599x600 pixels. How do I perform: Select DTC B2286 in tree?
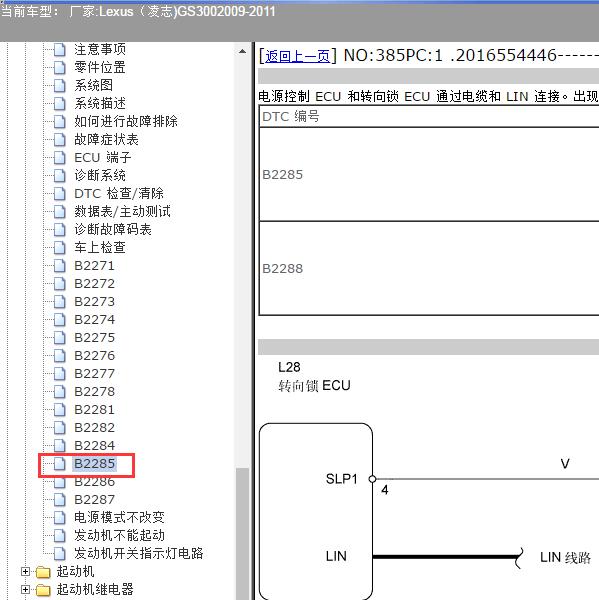tap(94, 482)
